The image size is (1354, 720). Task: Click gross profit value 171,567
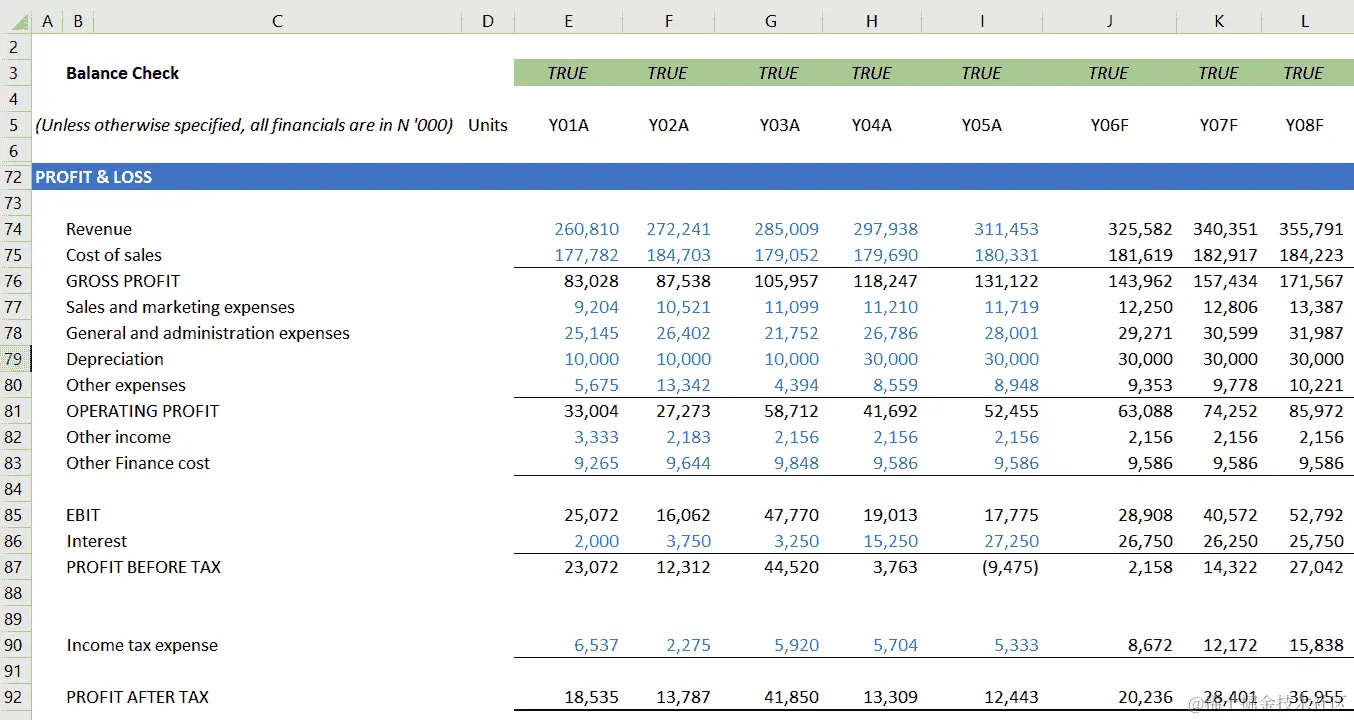1311,281
